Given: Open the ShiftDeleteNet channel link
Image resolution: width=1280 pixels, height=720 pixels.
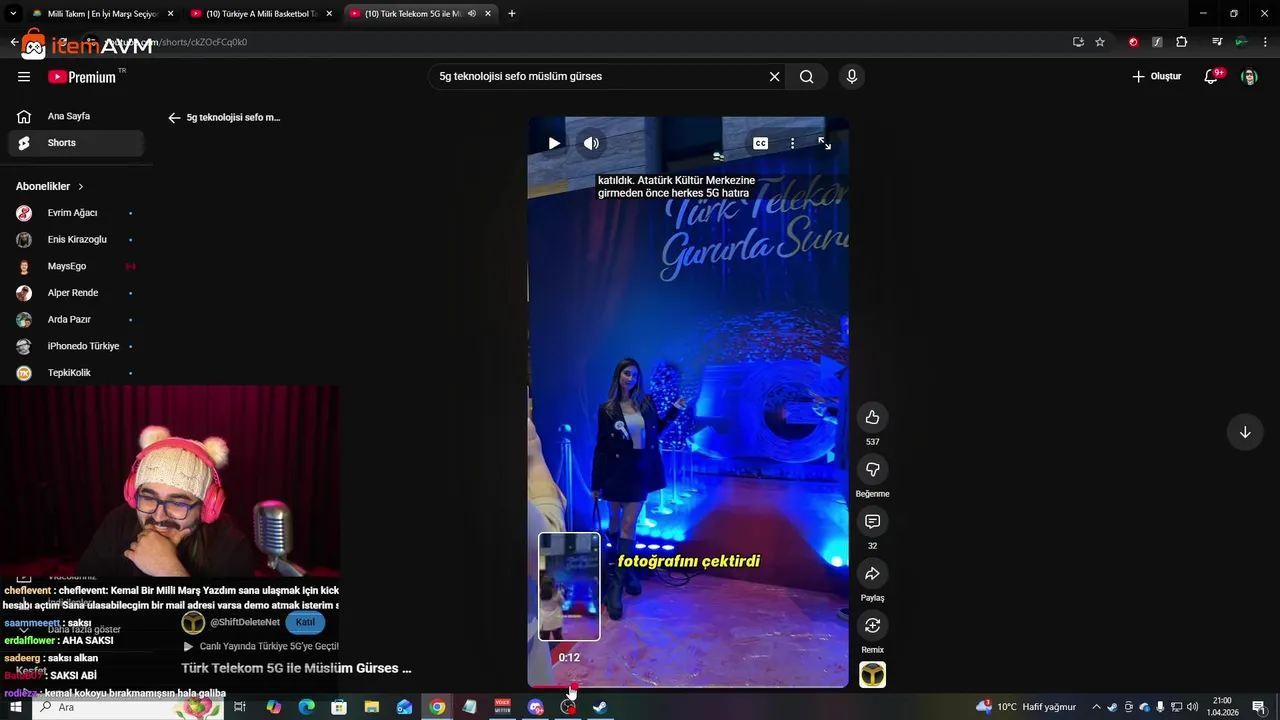Looking at the screenshot, I should tap(245, 622).
